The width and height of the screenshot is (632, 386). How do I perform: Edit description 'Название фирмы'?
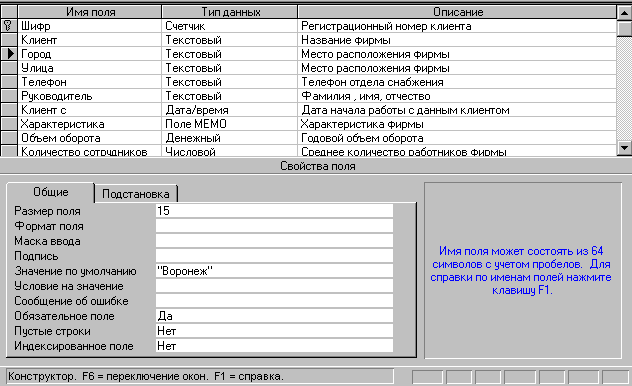point(457,40)
